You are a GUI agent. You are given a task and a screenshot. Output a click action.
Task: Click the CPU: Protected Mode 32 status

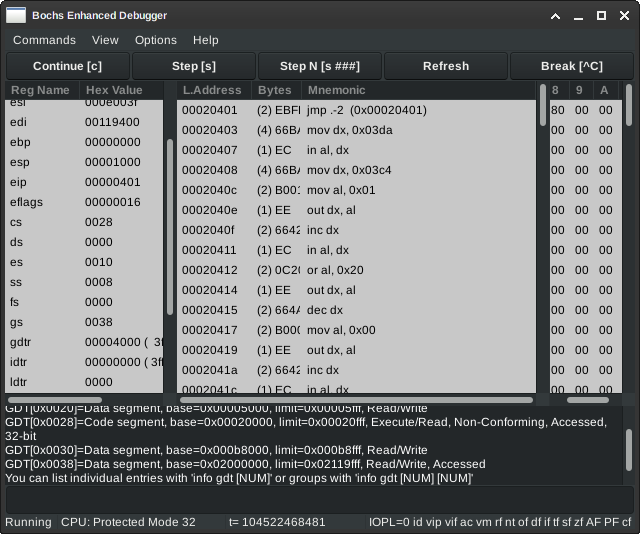128,522
